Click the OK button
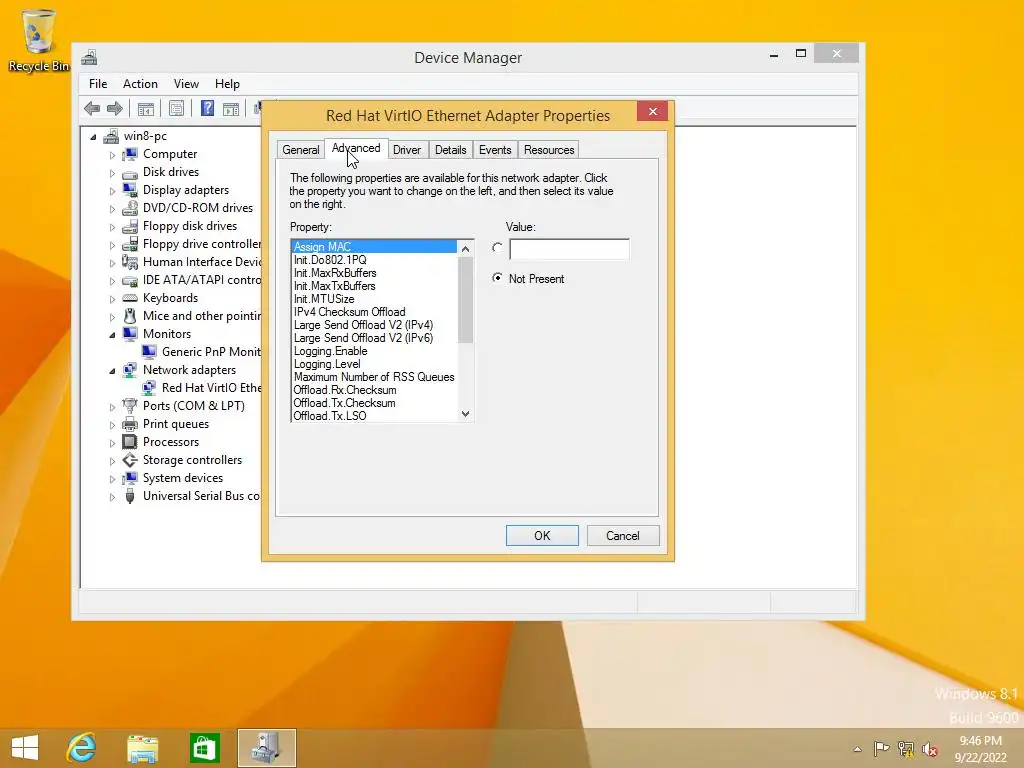The width and height of the screenshot is (1024, 768). [542, 536]
